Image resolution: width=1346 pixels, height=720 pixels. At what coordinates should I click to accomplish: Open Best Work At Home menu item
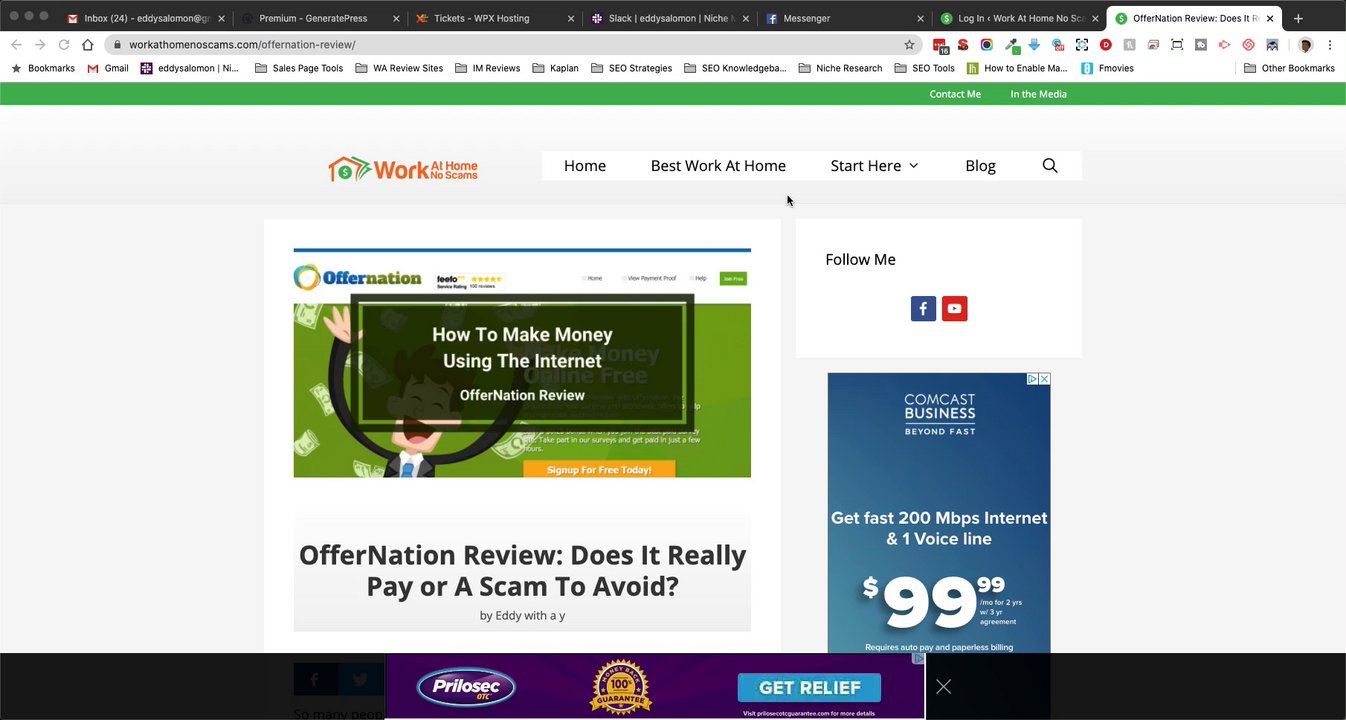click(718, 166)
